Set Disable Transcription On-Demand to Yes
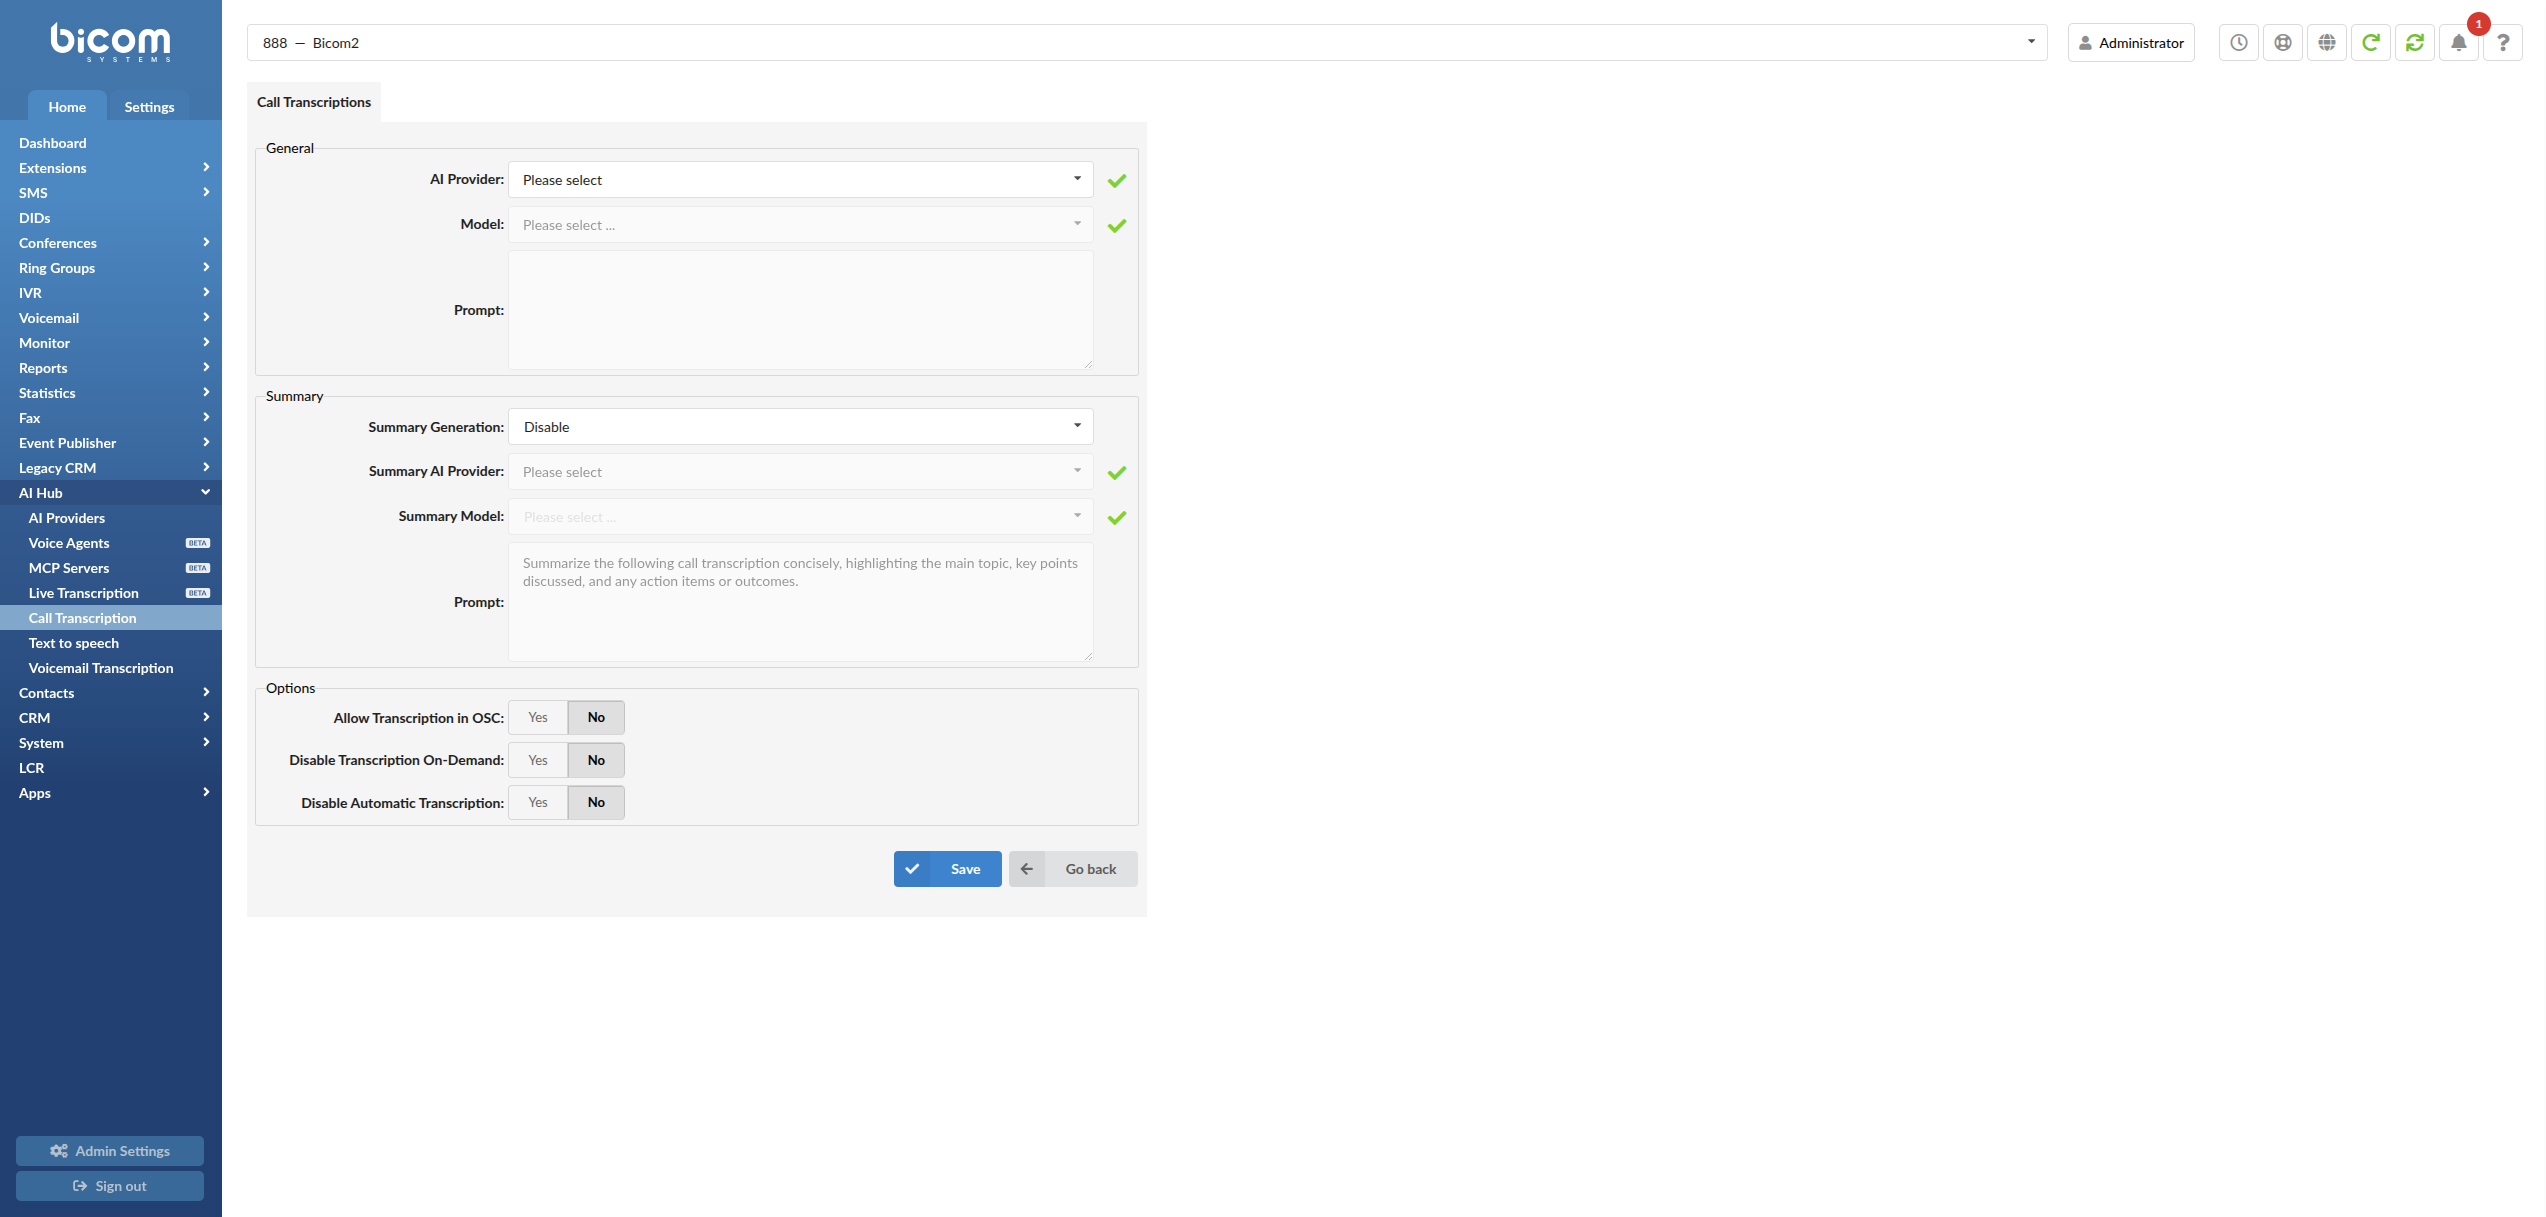 tap(538, 761)
